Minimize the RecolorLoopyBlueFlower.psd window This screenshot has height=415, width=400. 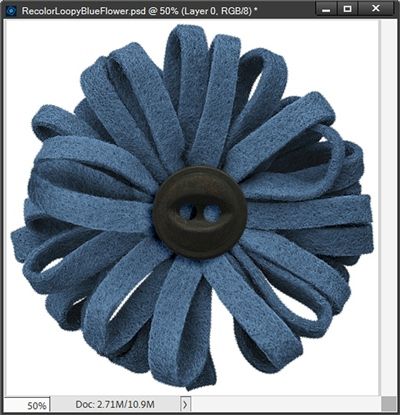coord(326,10)
